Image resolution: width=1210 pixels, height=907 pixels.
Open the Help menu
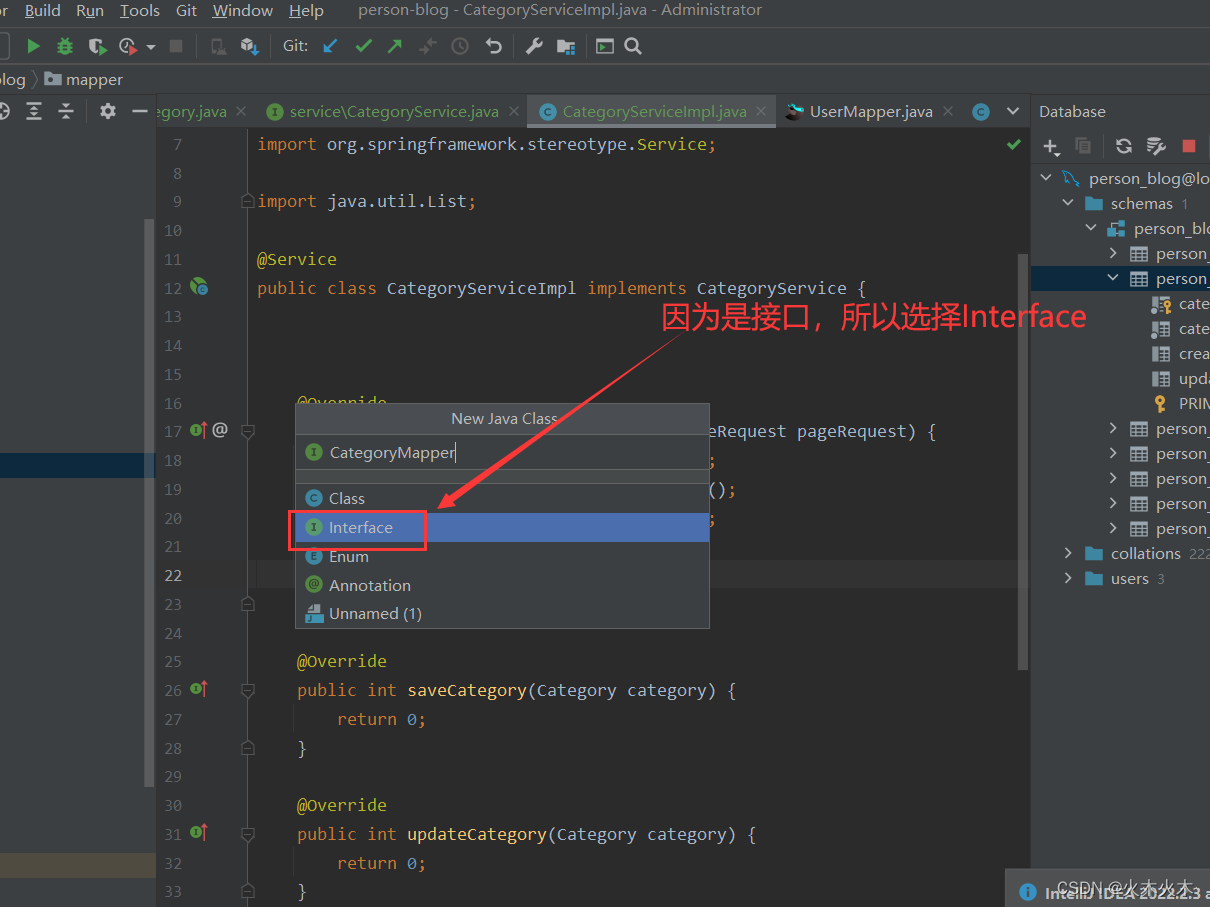306,10
